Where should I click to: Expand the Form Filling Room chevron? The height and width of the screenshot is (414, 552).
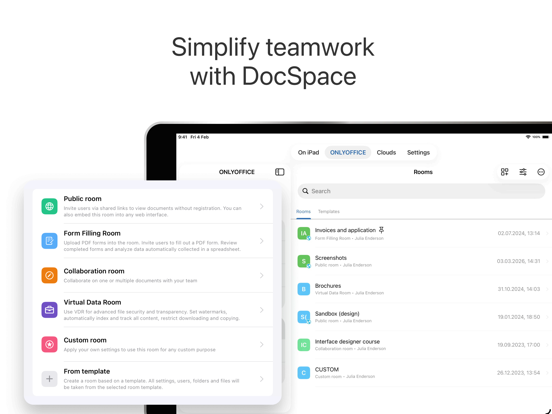point(262,241)
